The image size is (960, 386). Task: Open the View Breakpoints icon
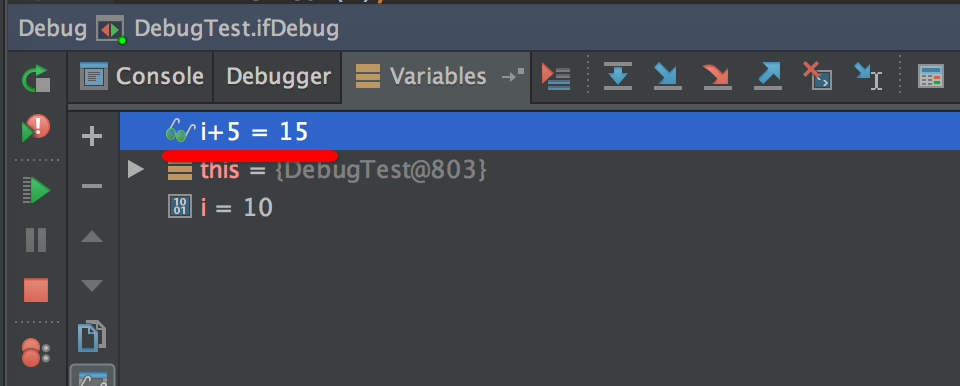click(x=36, y=352)
